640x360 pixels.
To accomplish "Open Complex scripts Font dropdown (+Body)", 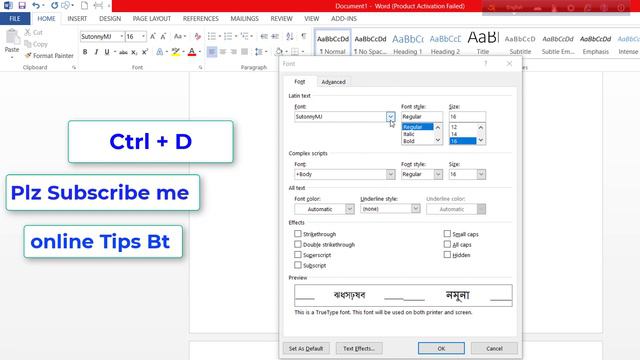I will (x=391, y=174).
